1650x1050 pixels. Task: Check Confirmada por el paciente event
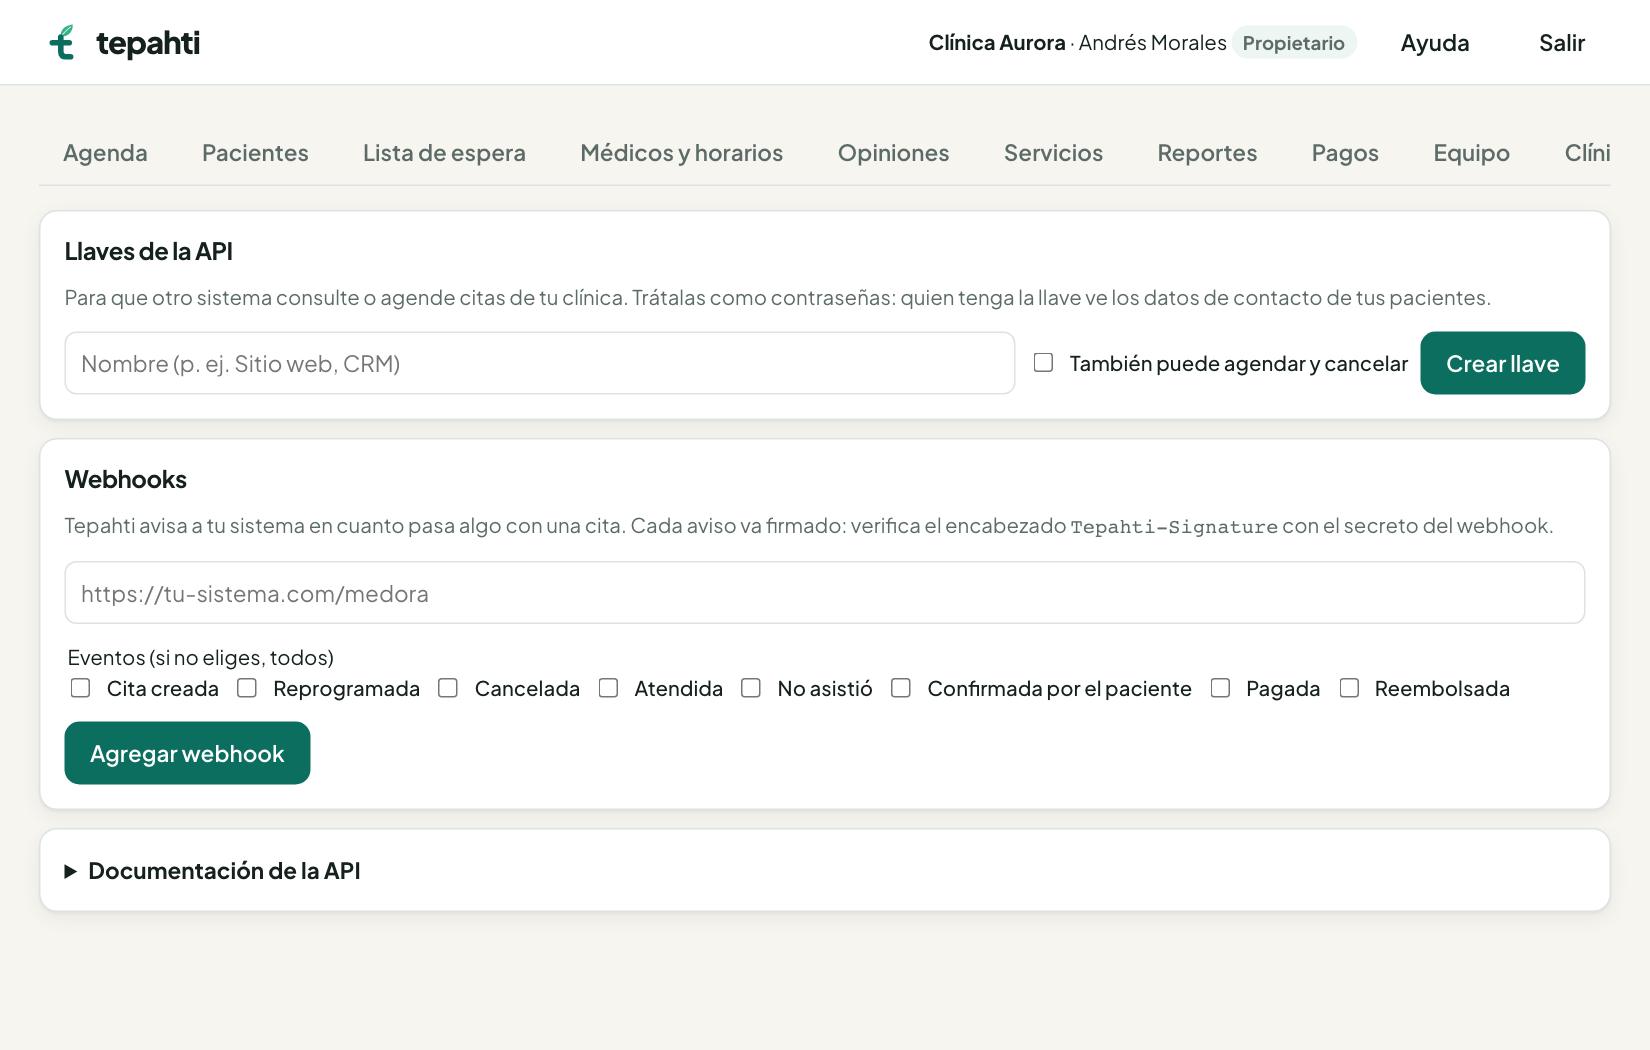click(901, 688)
